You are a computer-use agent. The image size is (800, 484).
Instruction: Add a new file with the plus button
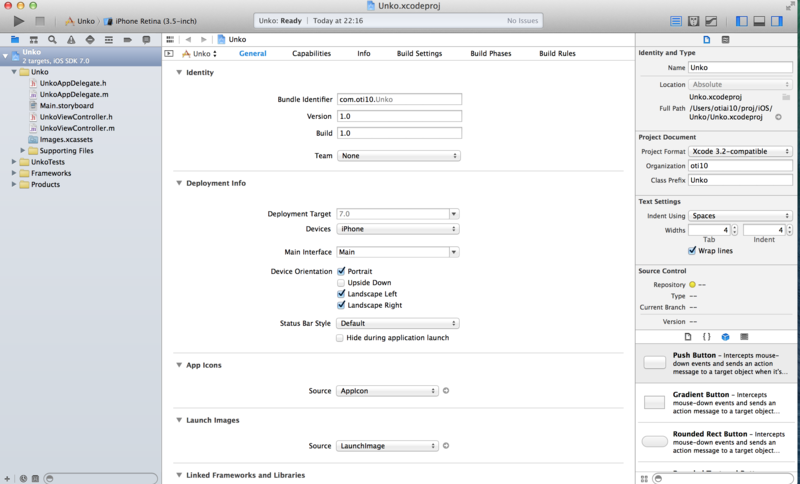pyautogui.click(x=7, y=478)
